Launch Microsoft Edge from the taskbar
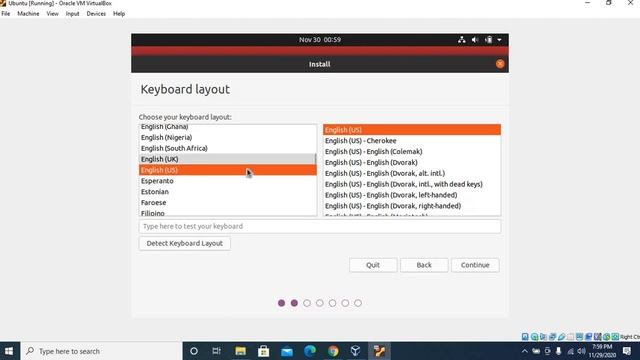The width and height of the screenshot is (640, 360). 310,351
